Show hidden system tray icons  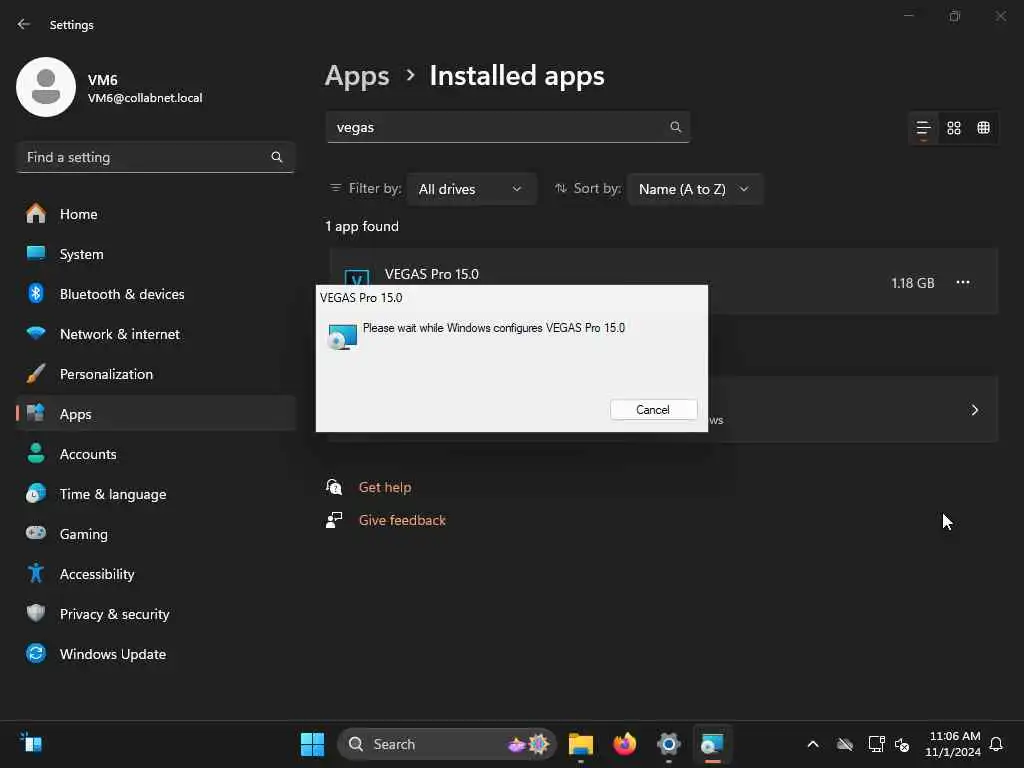point(813,744)
